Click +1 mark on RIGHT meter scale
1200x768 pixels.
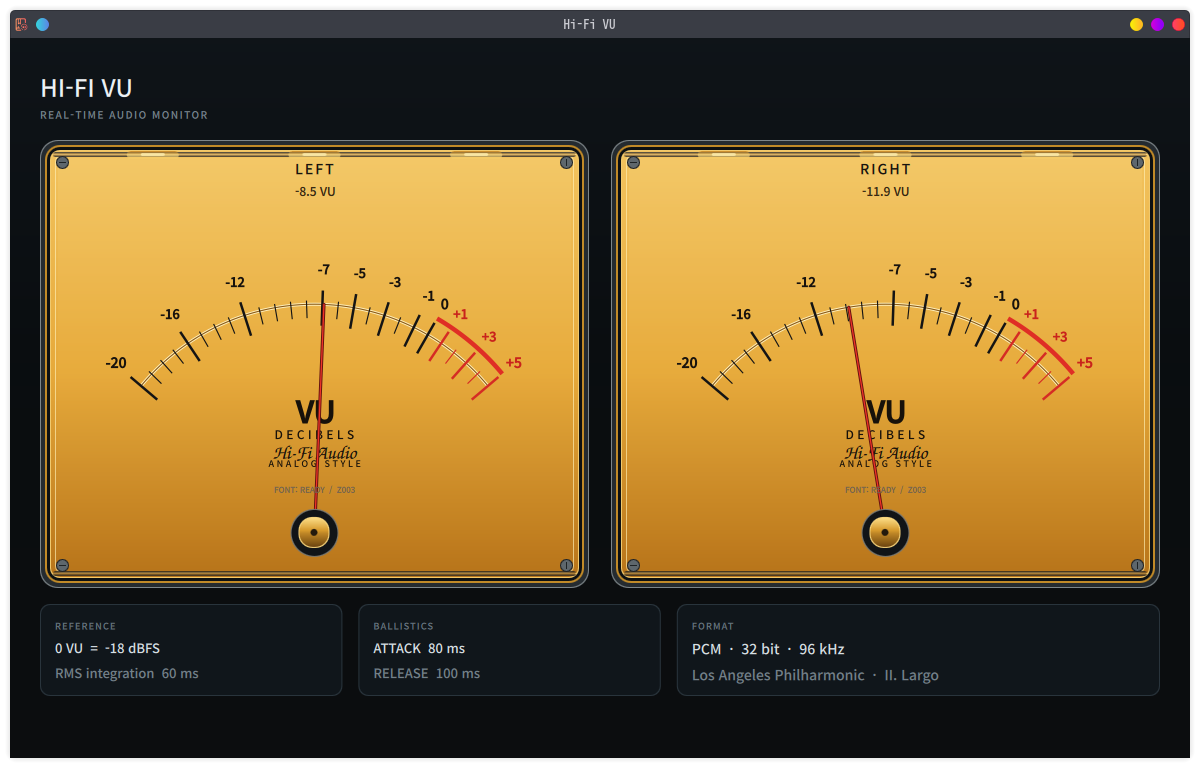coord(1031,314)
